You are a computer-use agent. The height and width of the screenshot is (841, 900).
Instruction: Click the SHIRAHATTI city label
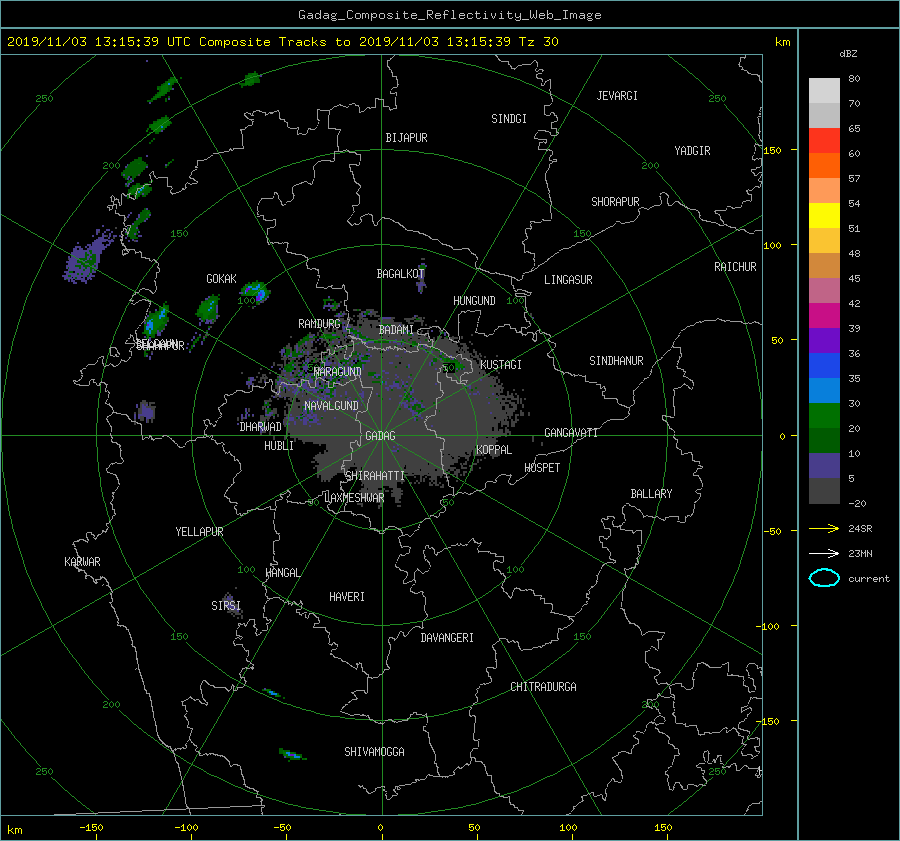[x=375, y=476]
